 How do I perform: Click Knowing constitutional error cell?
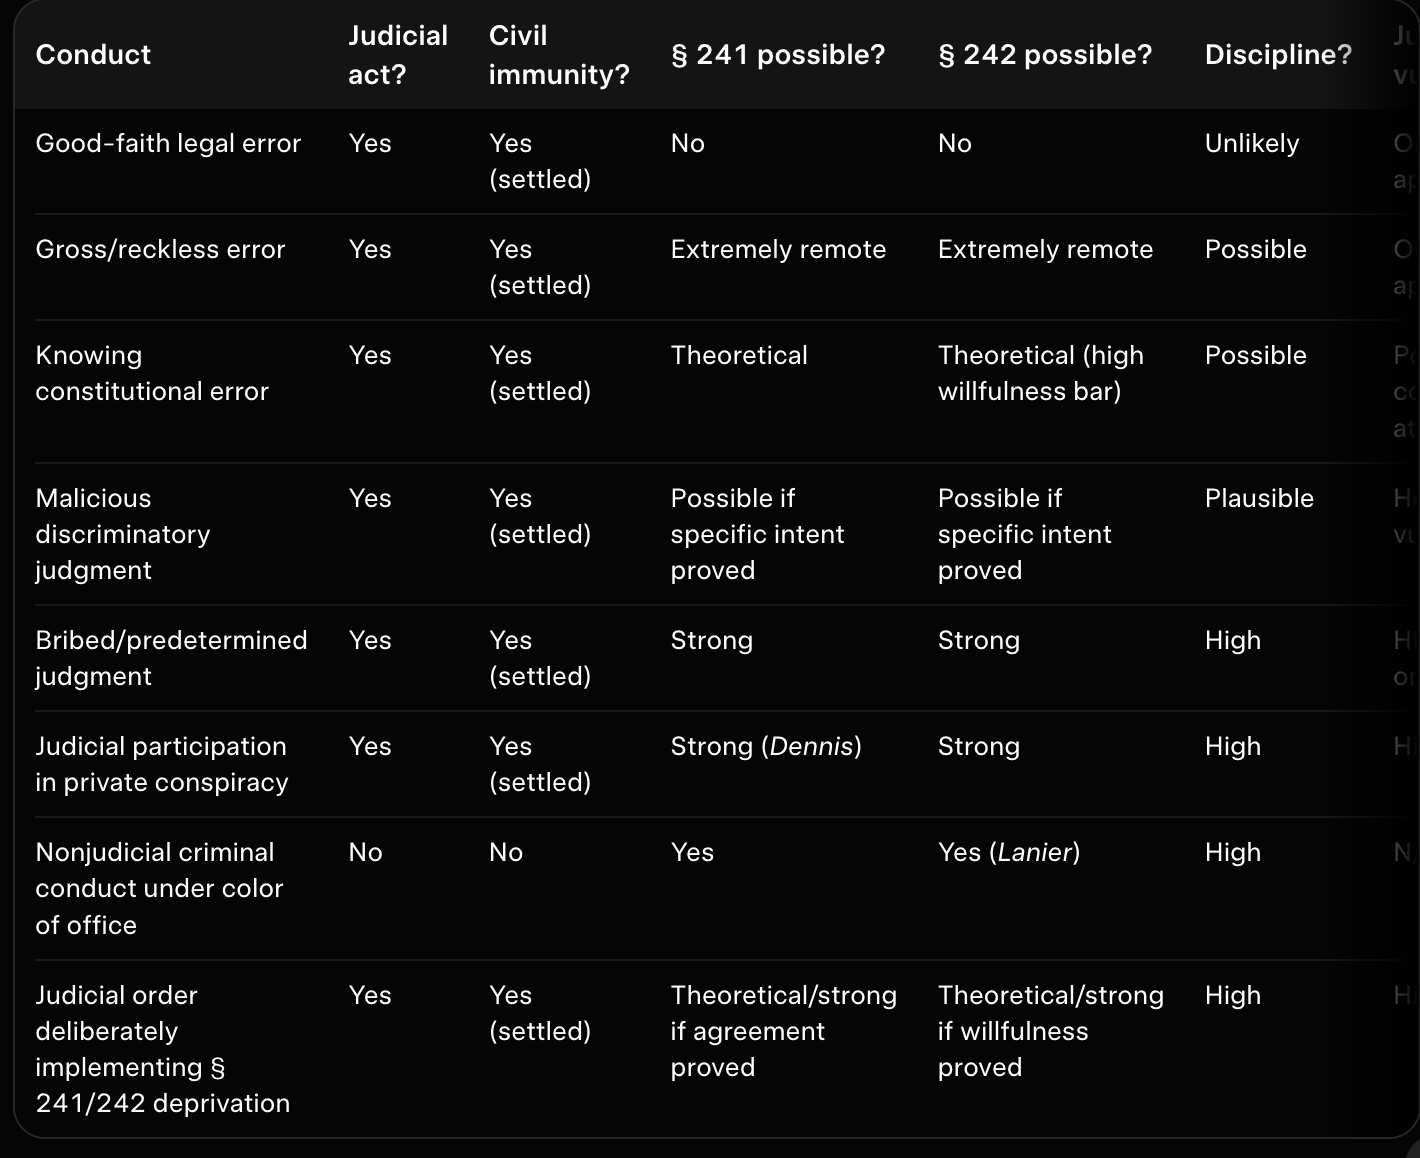click(x=152, y=374)
